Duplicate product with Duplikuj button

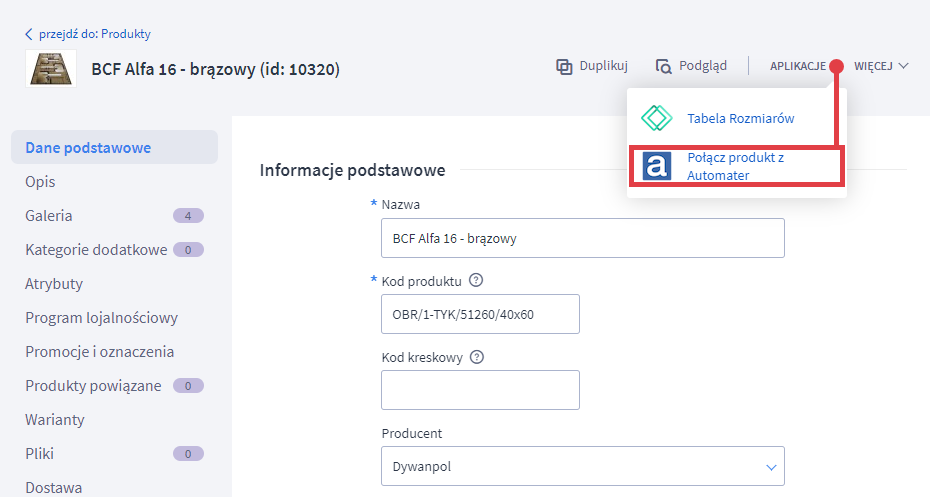(592, 66)
